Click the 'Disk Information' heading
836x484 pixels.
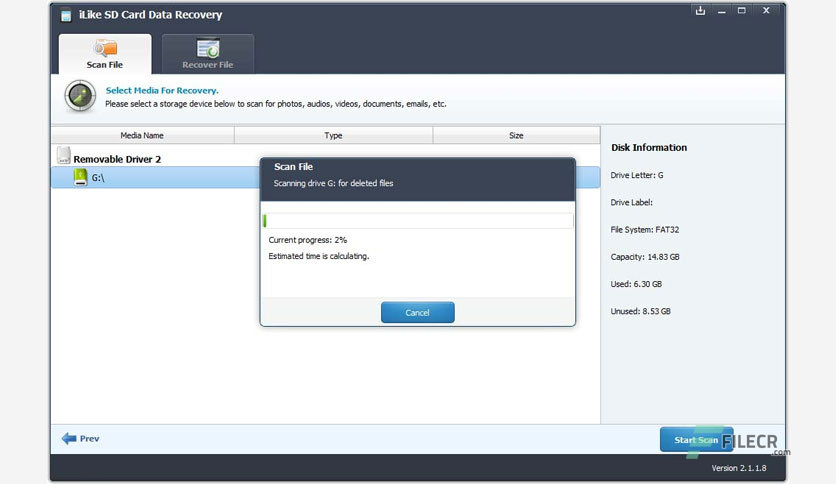(649, 148)
